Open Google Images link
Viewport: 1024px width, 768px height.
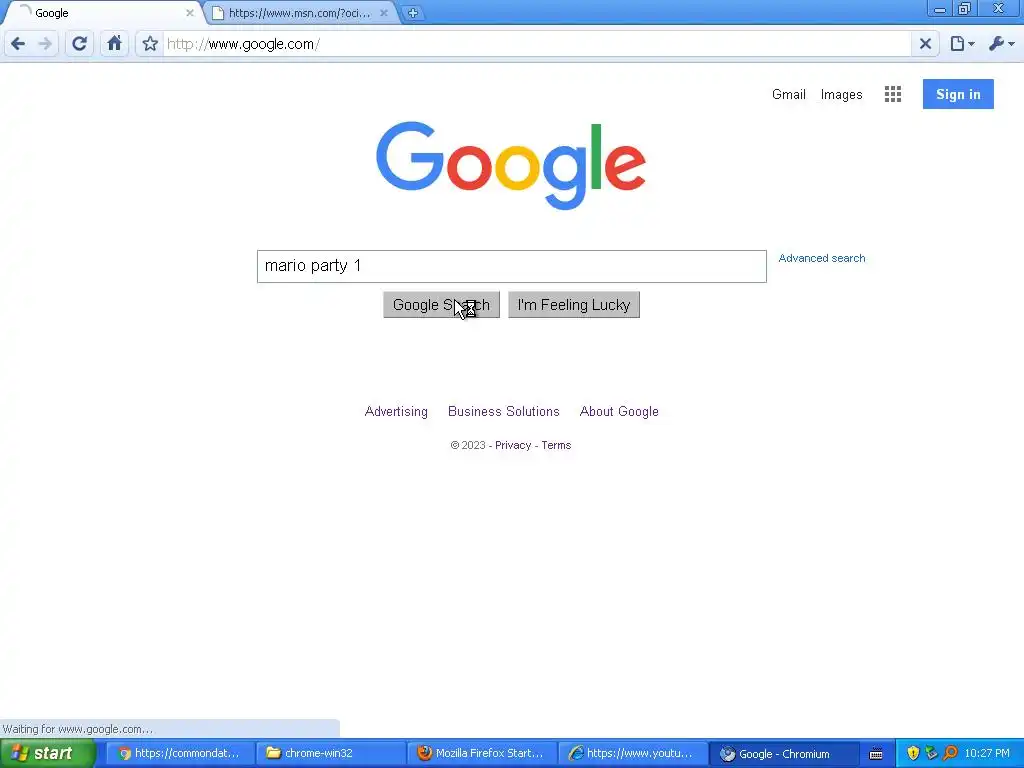(x=841, y=95)
